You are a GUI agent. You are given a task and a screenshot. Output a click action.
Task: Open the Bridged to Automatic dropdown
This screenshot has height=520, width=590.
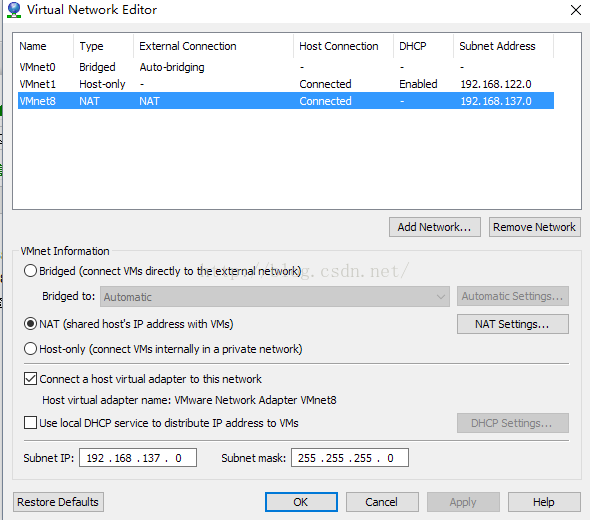[x=275, y=296]
